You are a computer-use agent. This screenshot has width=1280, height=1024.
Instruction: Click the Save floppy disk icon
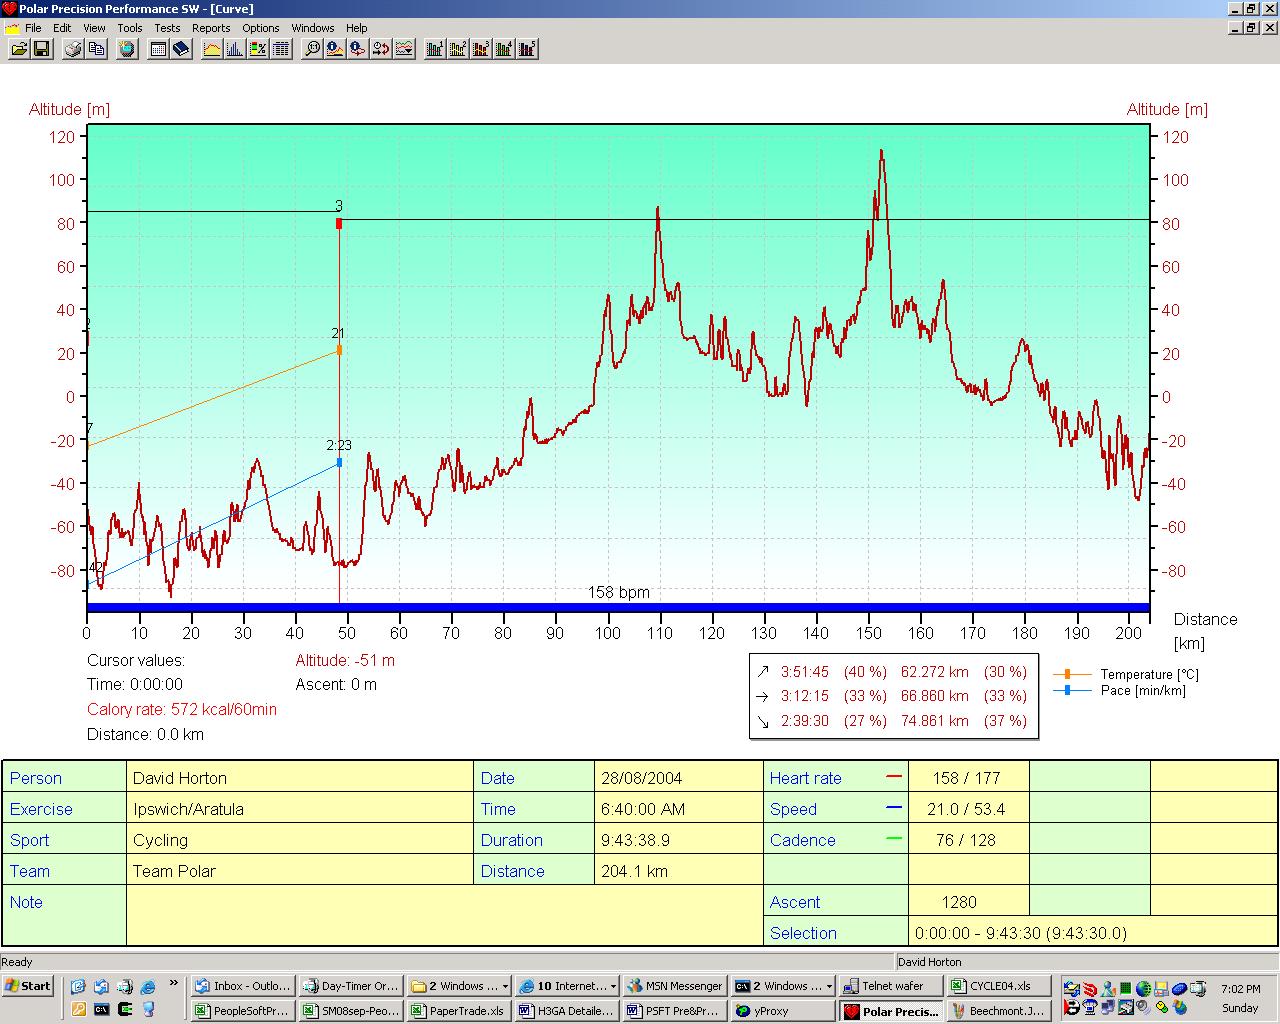tap(42, 48)
